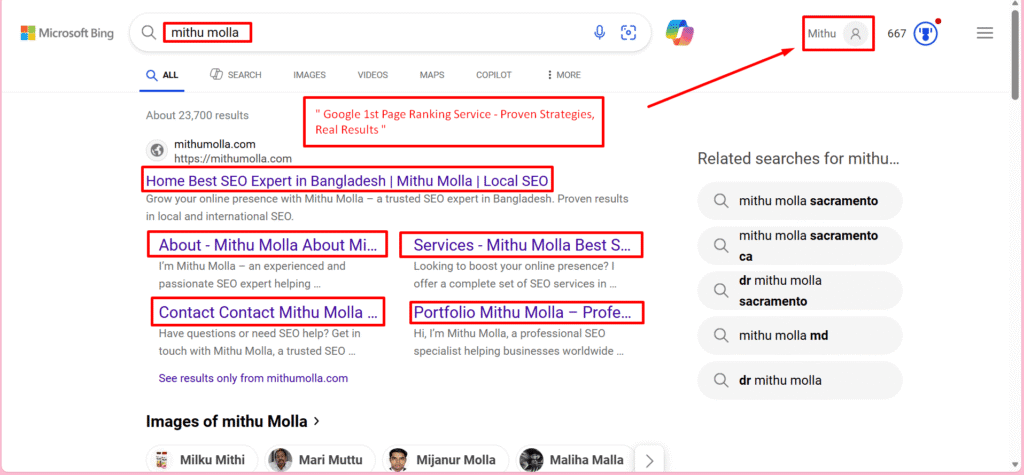Open the Rewards trophy medal icon
Viewport: 1024px width, 475px height.
925,33
